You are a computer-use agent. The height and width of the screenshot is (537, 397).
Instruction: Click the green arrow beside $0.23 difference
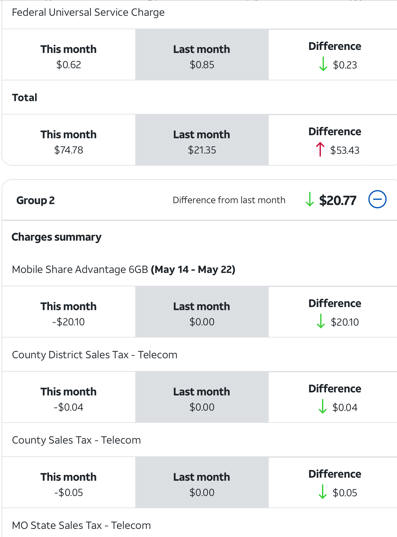pyautogui.click(x=323, y=64)
